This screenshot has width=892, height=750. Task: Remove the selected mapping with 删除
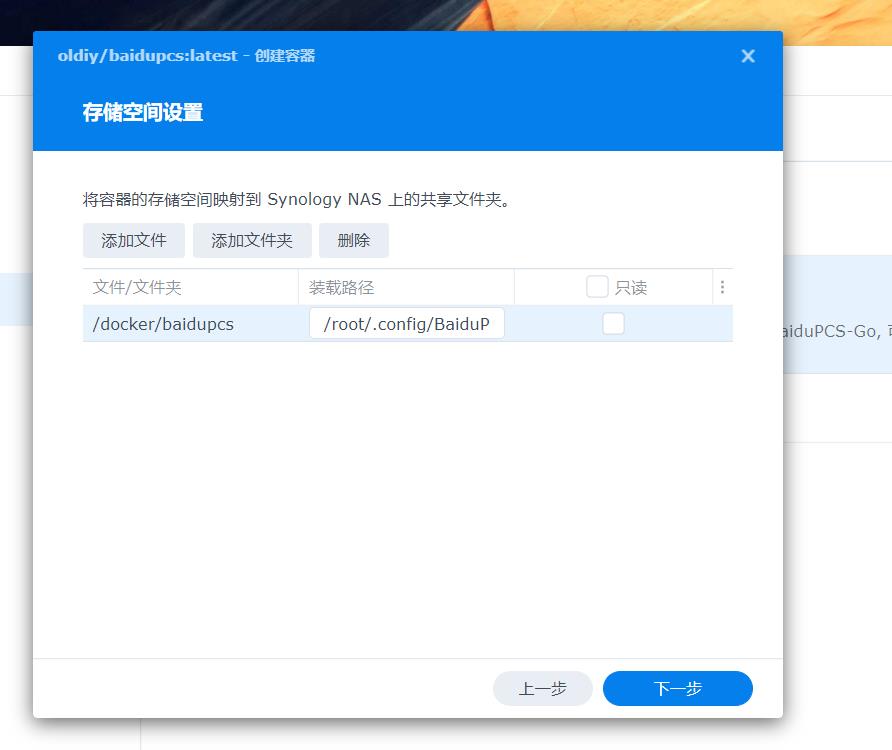pyautogui.click(x=353, y=240)
